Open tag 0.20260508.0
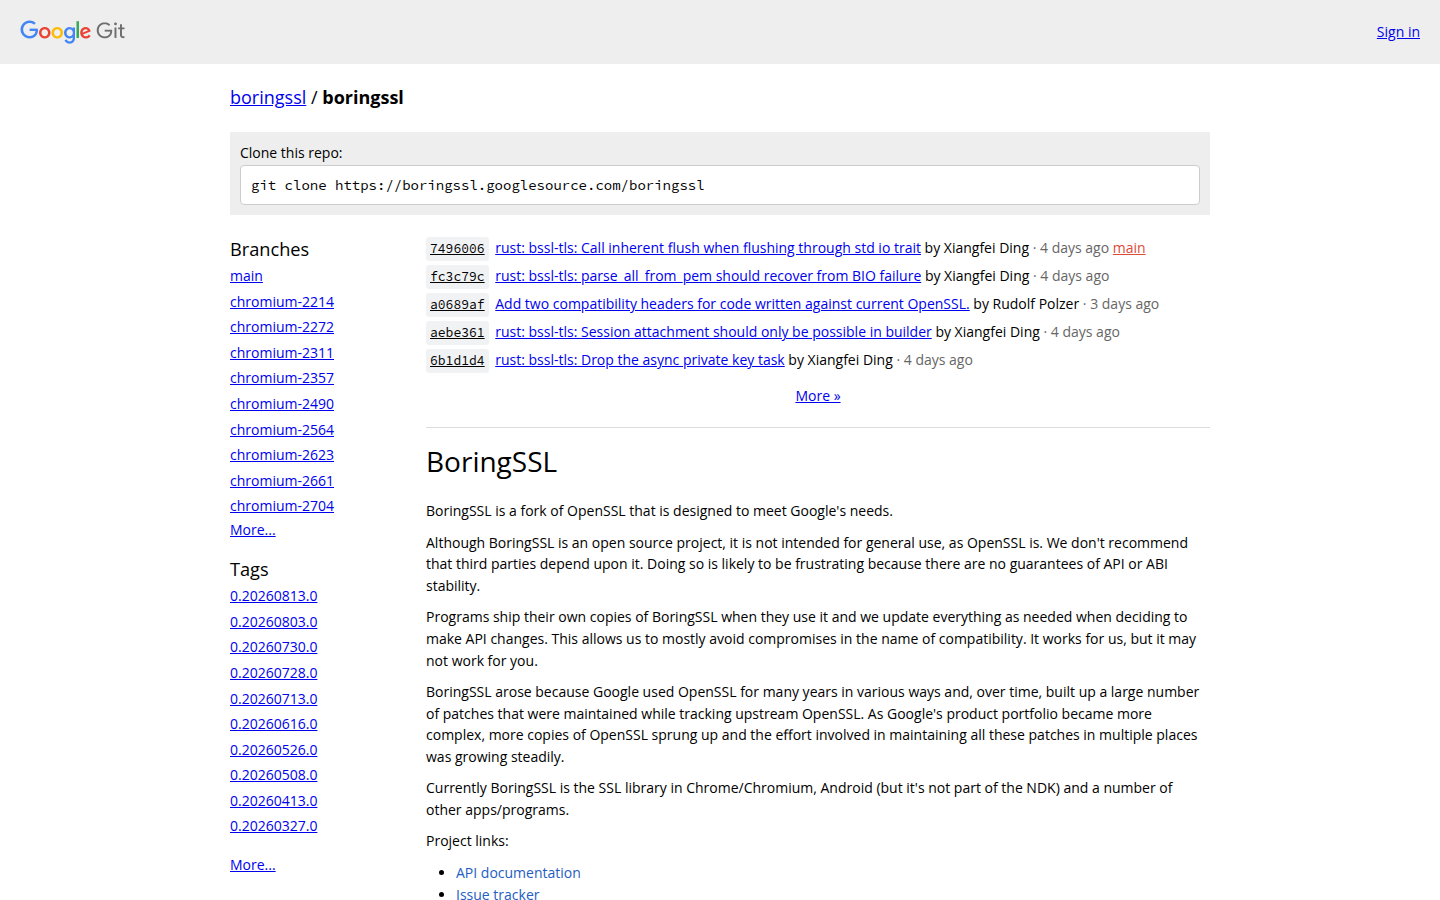1440x900 pixels. pos(274,775)
